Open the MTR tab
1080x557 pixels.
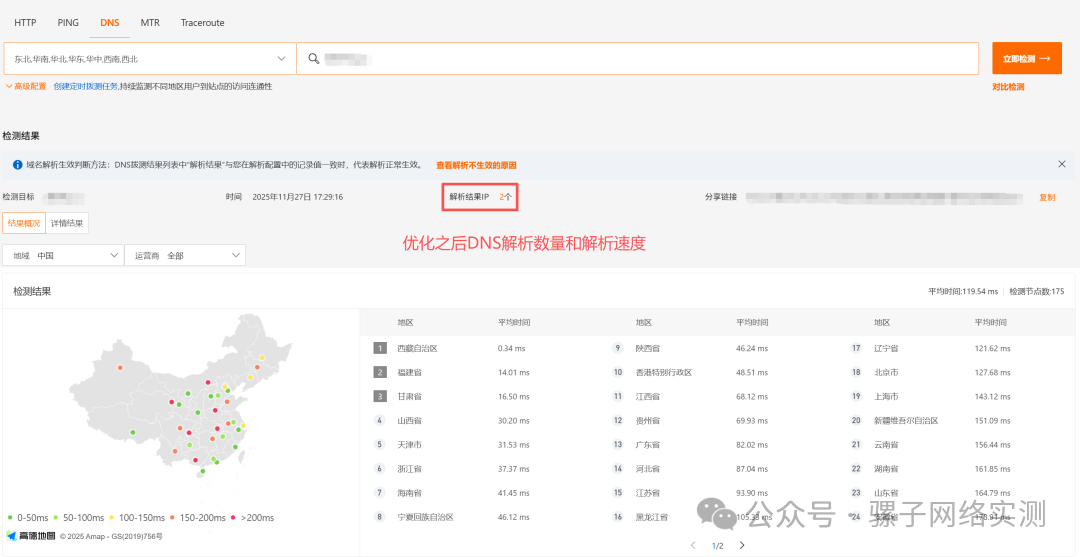tap(150, 23)
